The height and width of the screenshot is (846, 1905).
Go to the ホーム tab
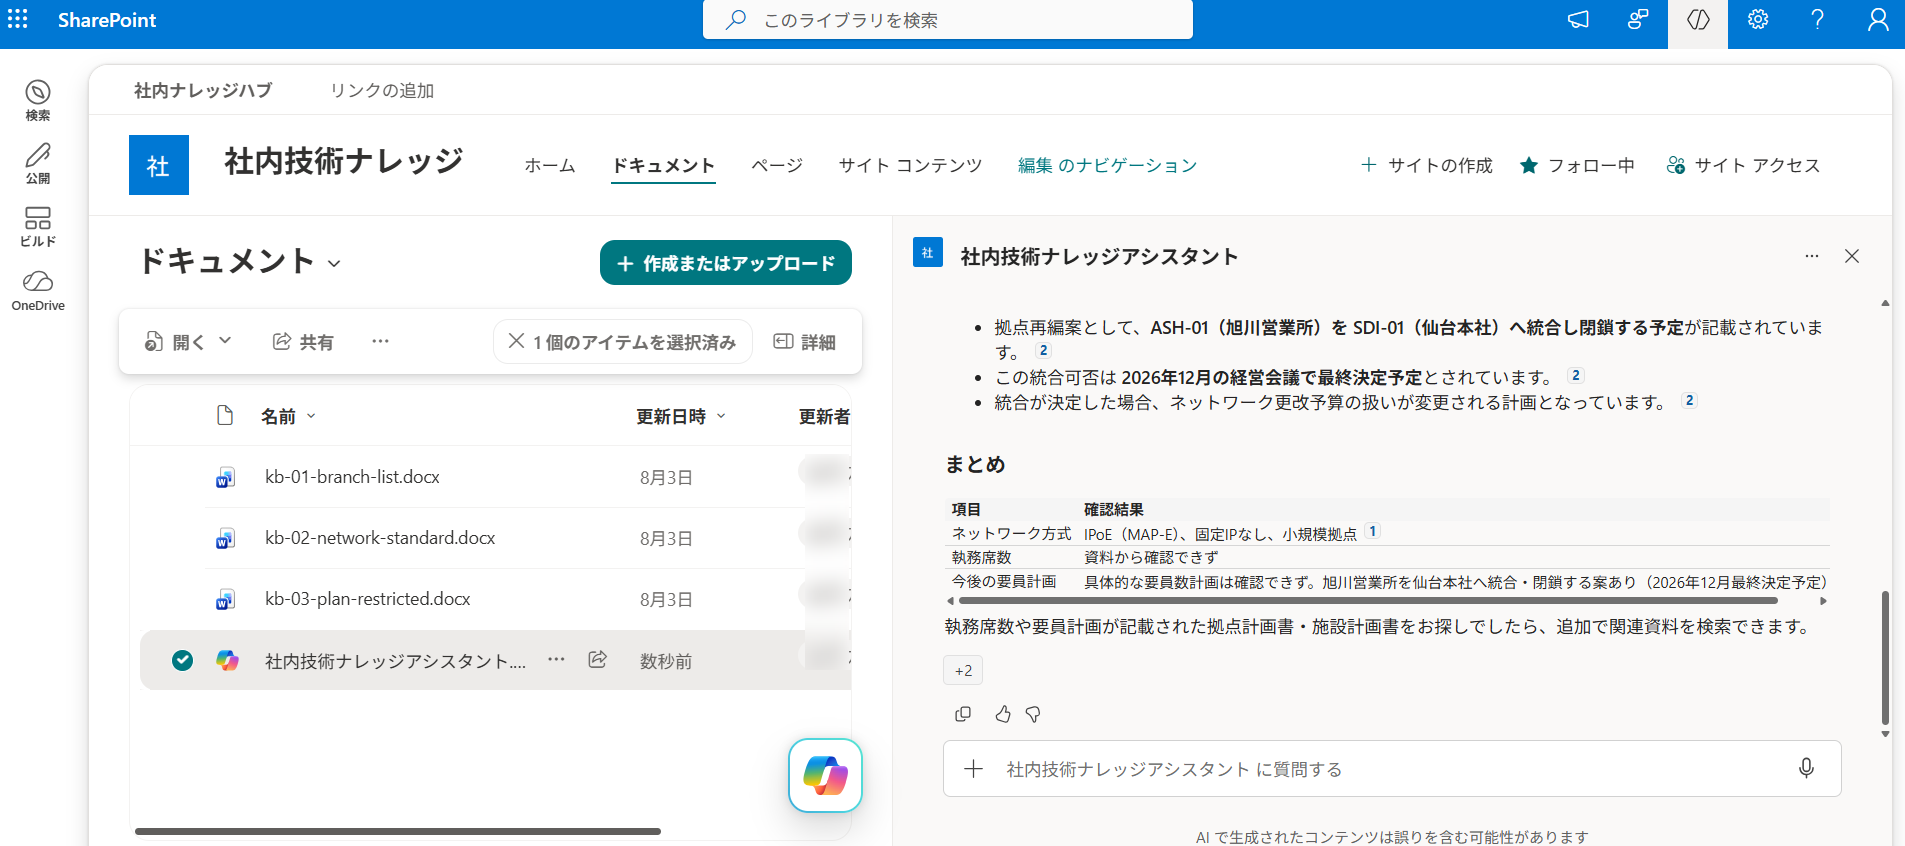click(x=550, y=165)
